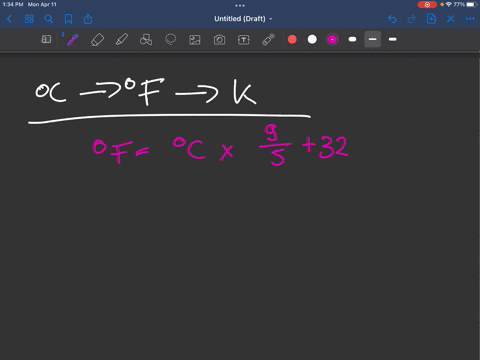Tap the 1:34 PM clock in the status bar
The height and width of the screenshot is (360, 480).
pyautogui.click(x=13, y=5)
